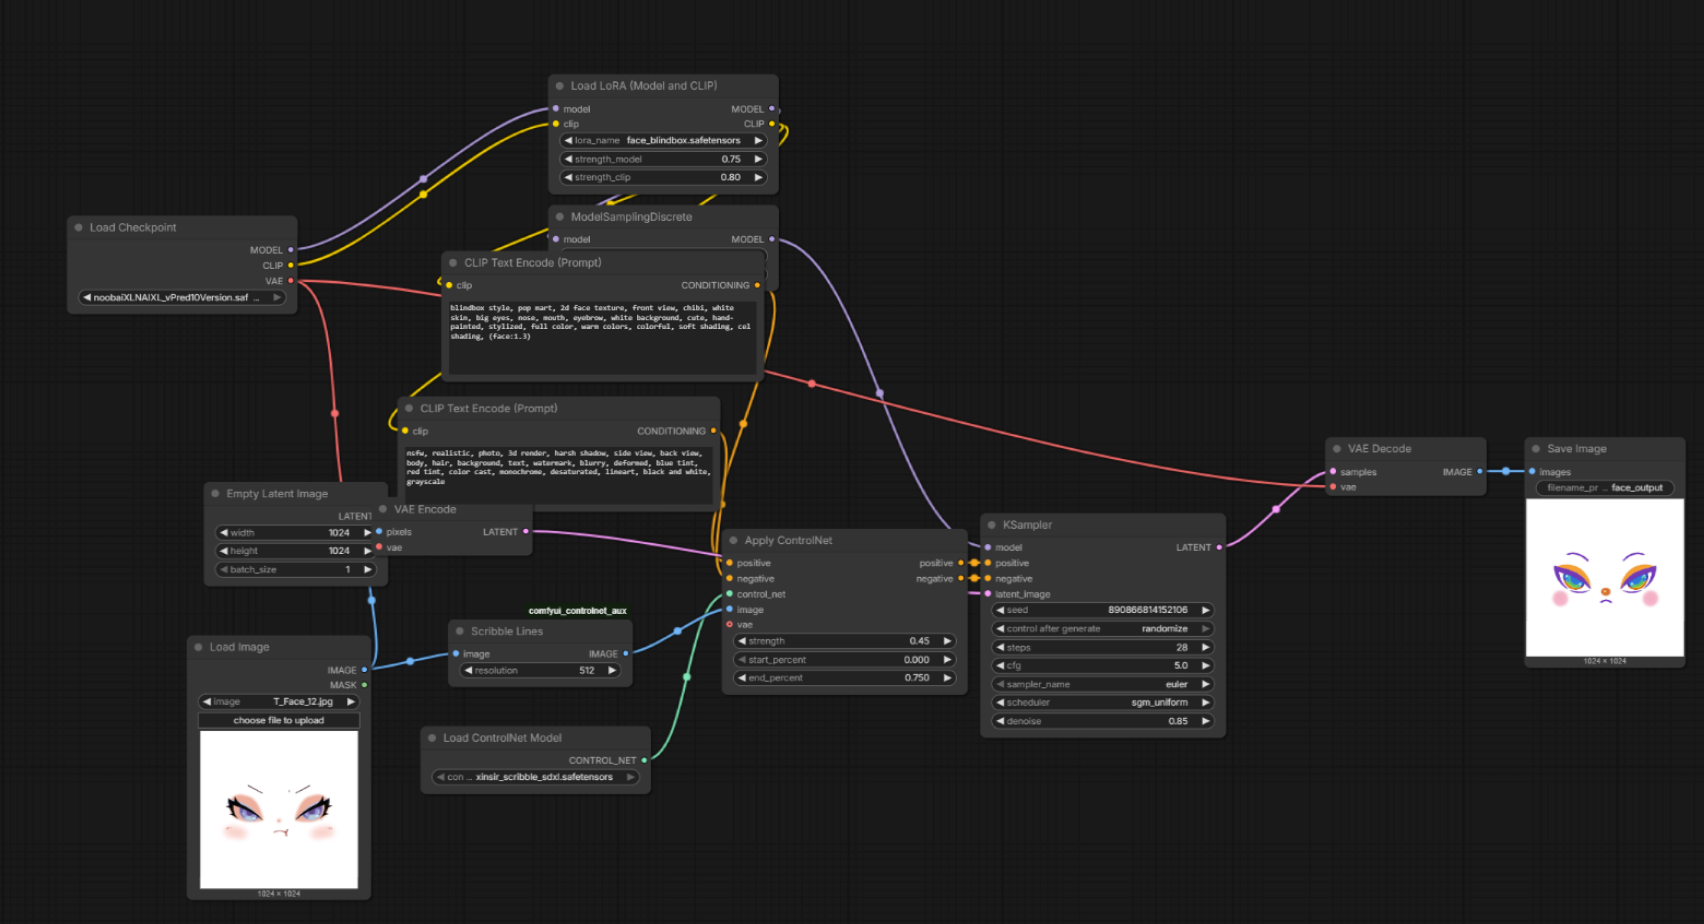The image size is (1704, 924).
Task: Click the images input socket on Save Image
Action: tap(1532, 472)
